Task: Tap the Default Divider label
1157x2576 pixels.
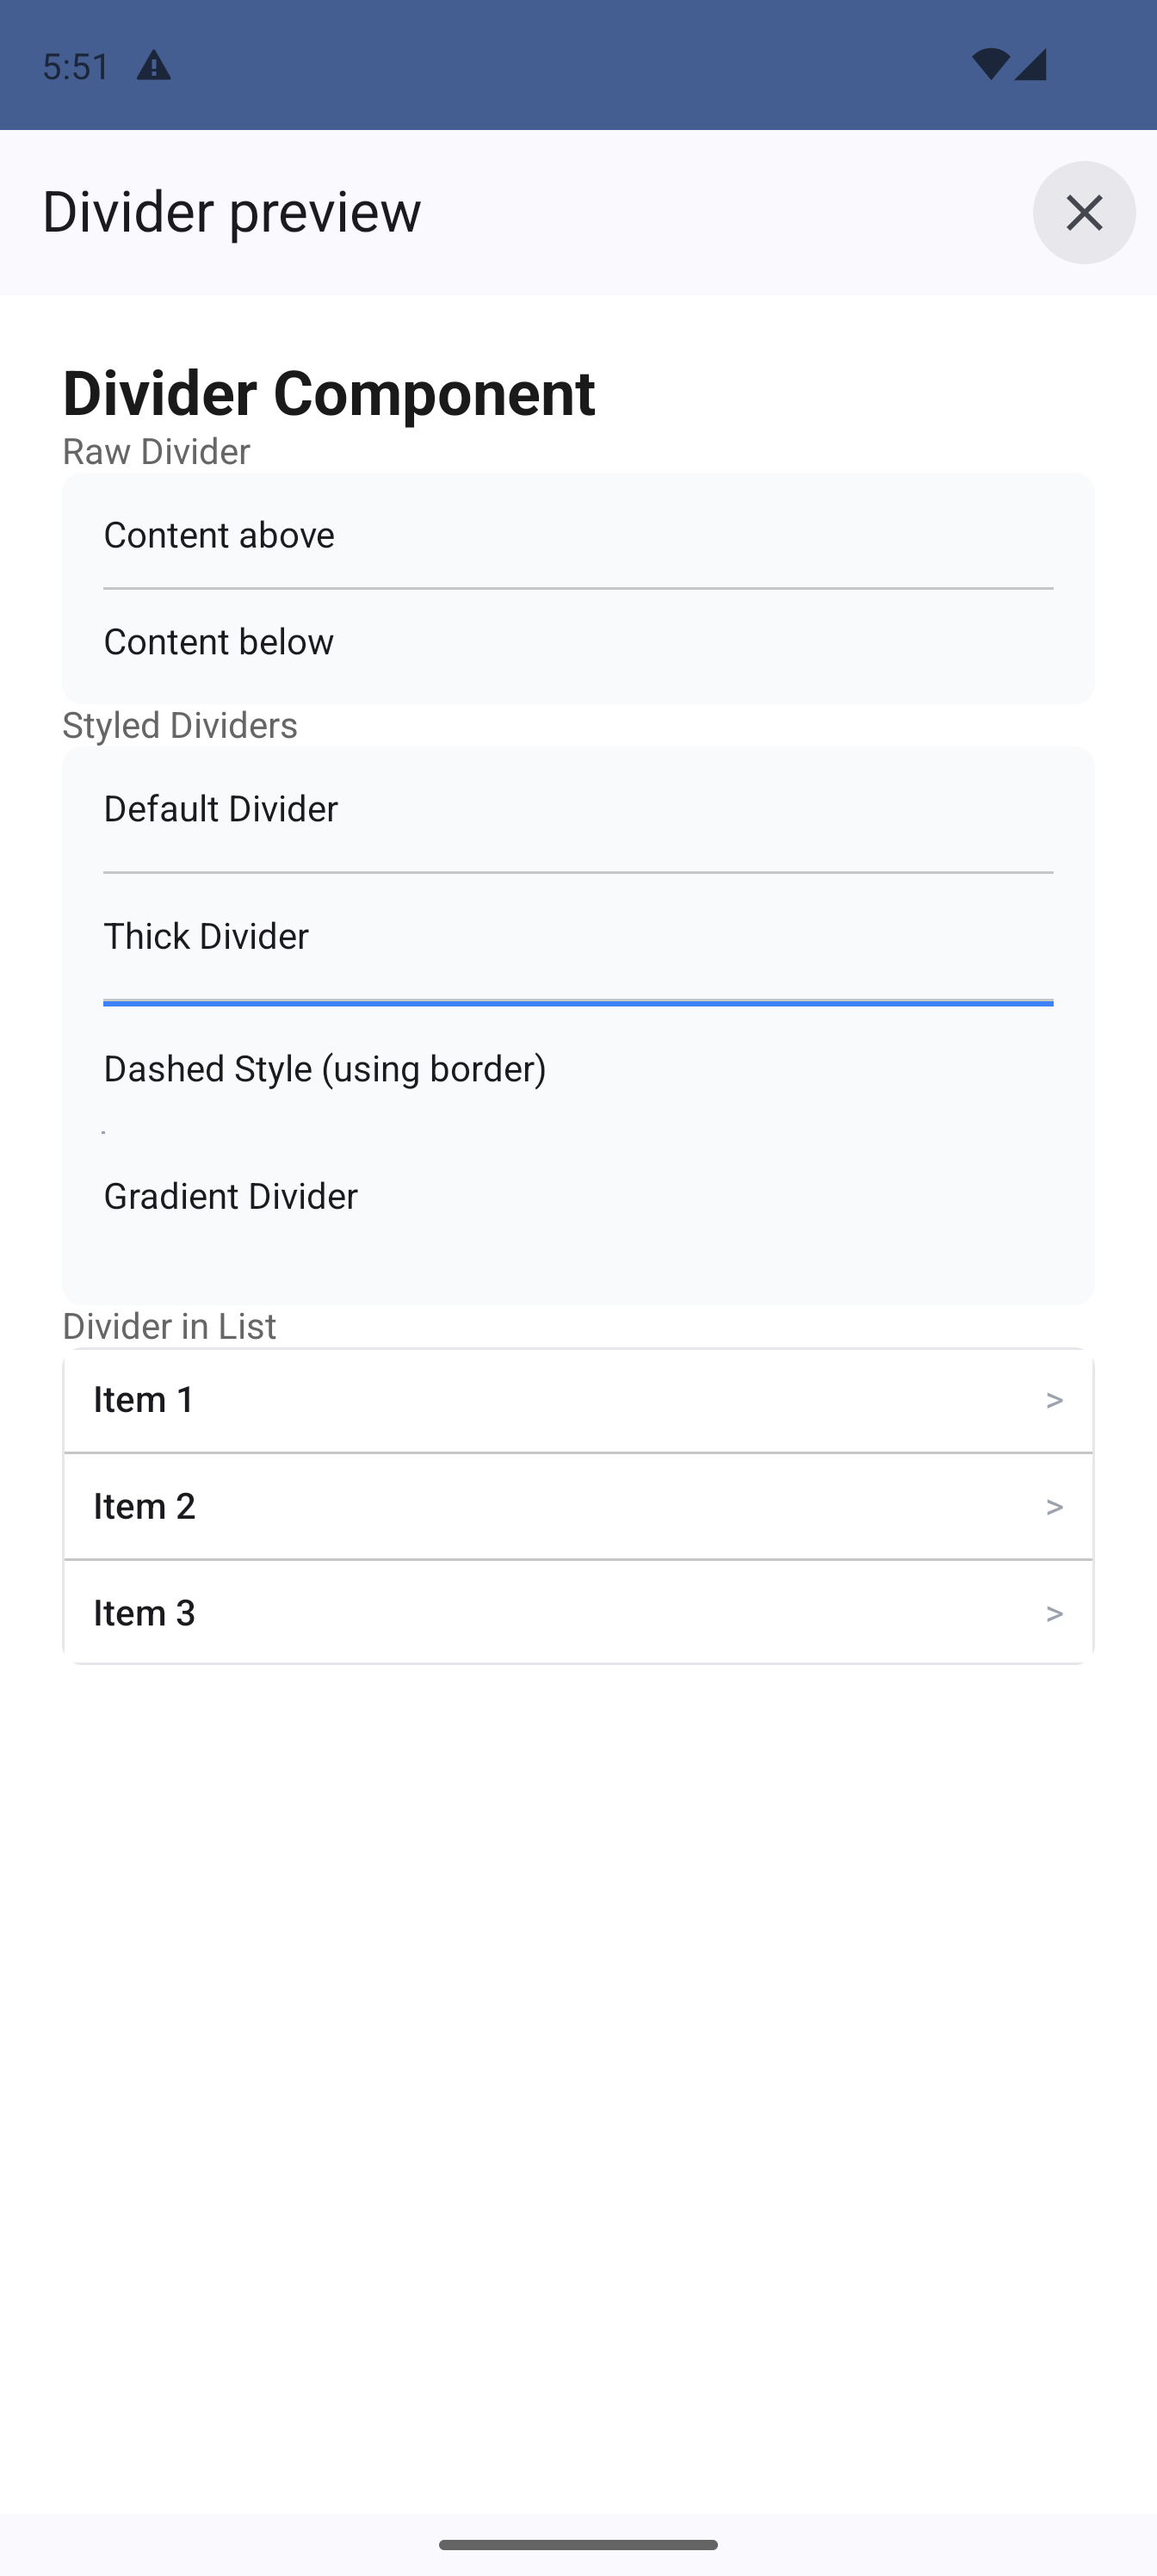Action: click(x=221, y=809)
